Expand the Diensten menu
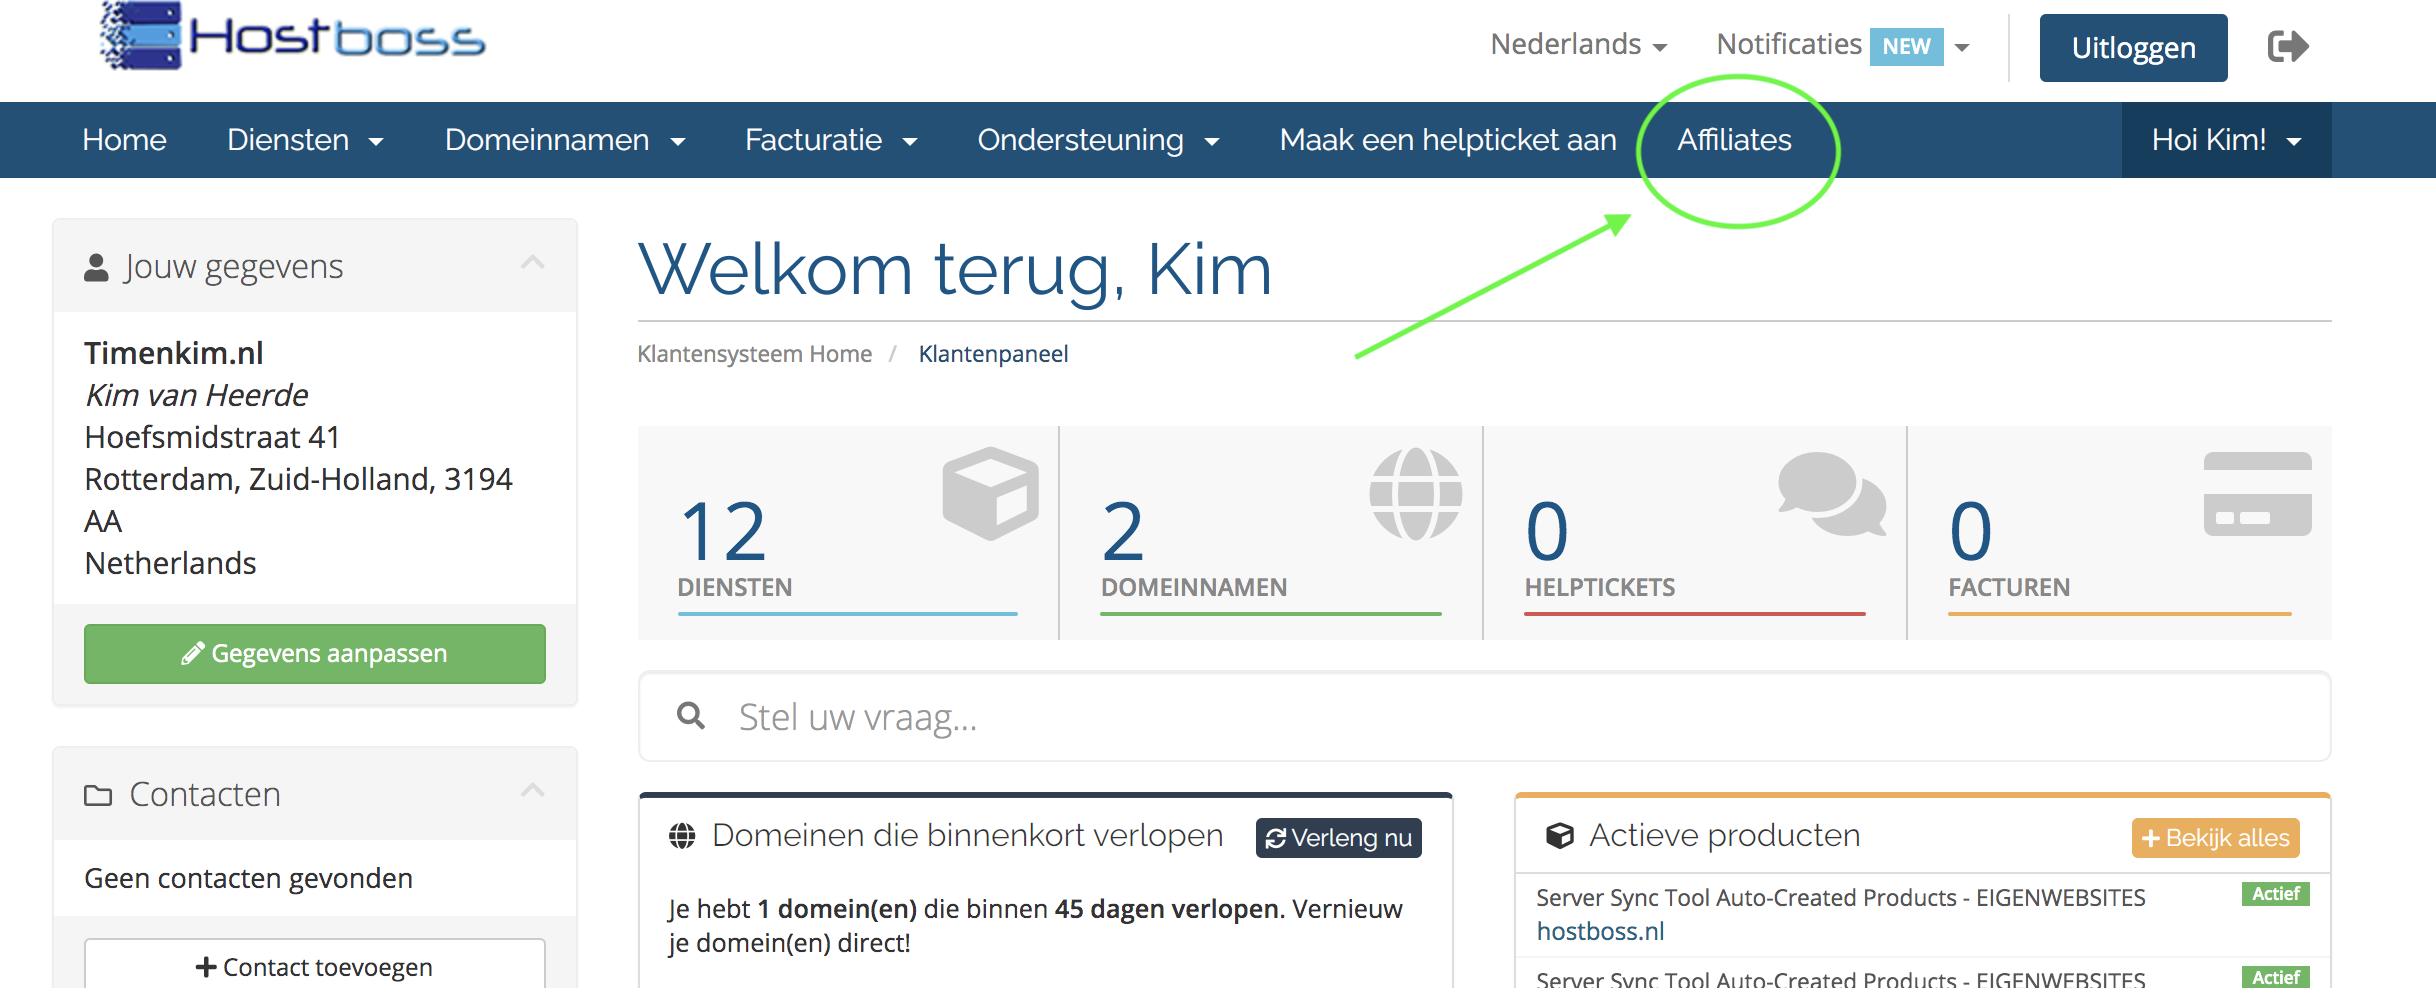 tap(305, 140)
